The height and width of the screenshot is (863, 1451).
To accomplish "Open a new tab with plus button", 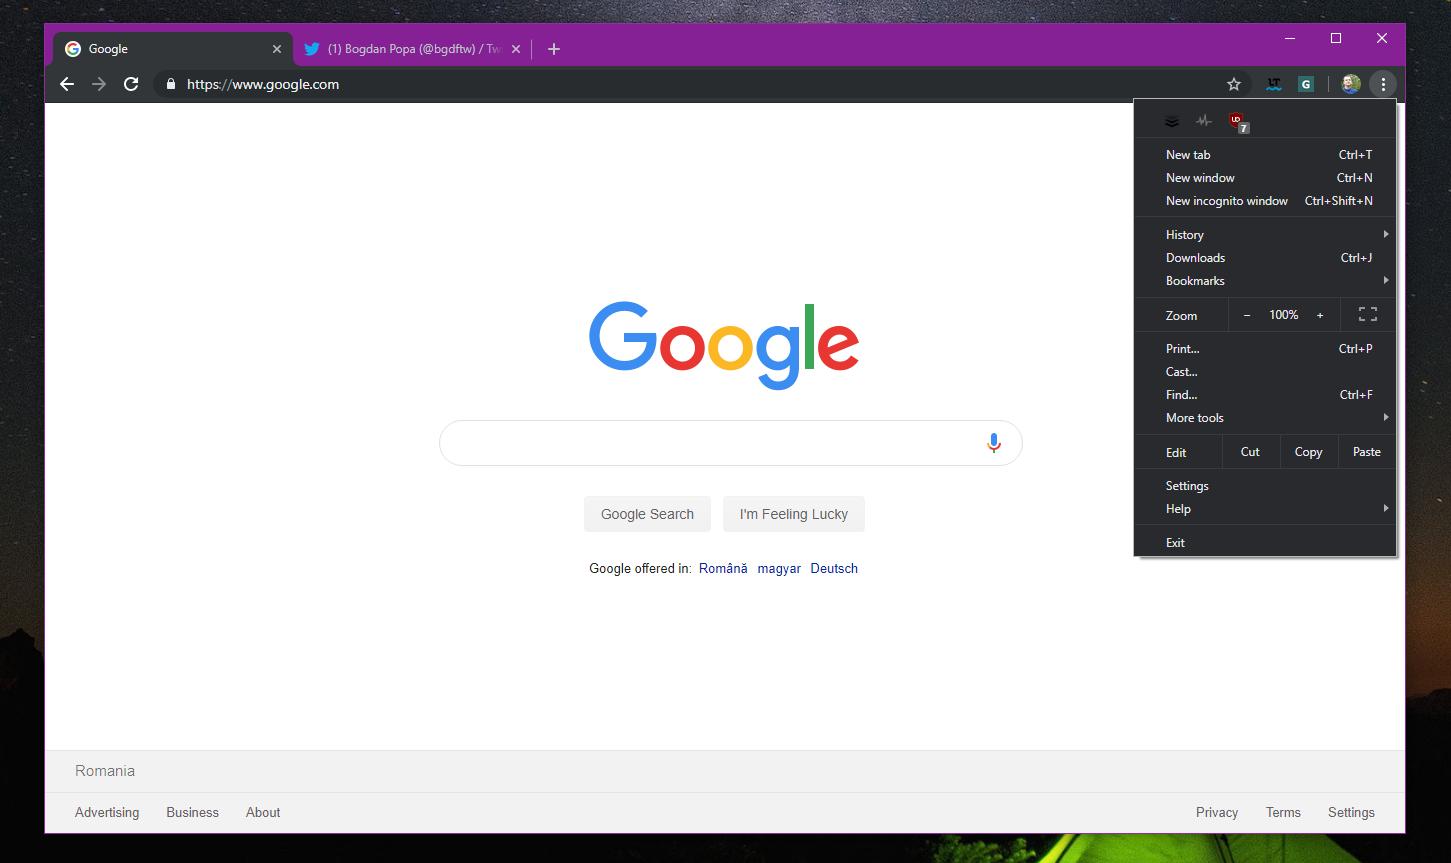I will pos(554,49).
